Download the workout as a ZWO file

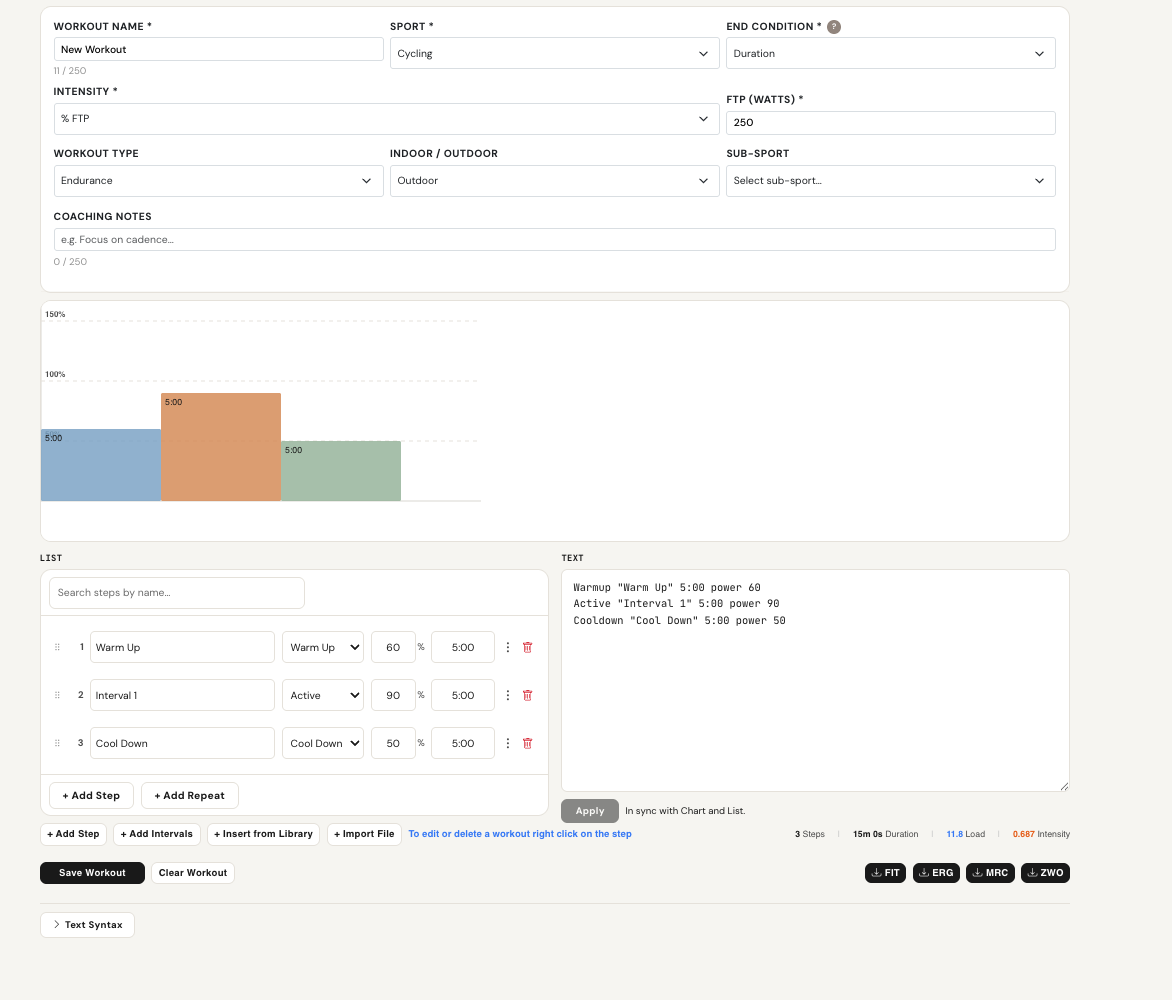1045,873
